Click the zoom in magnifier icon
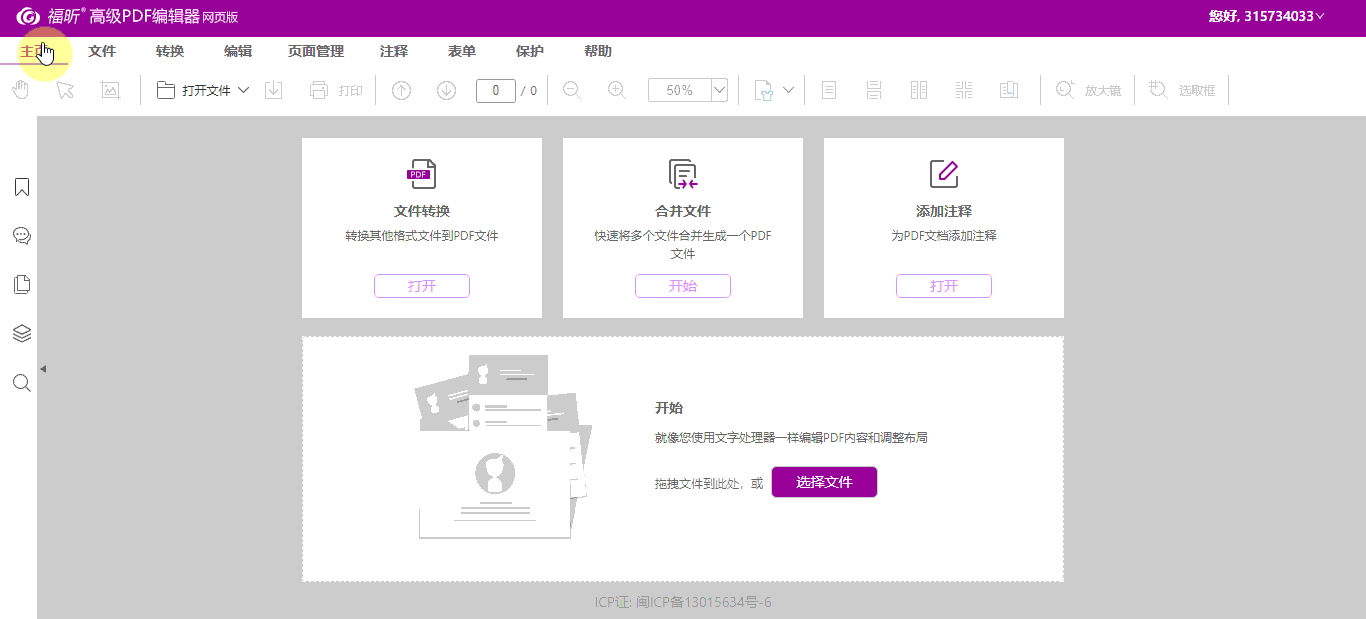1366x619 pixels. [x=617, y=90]
